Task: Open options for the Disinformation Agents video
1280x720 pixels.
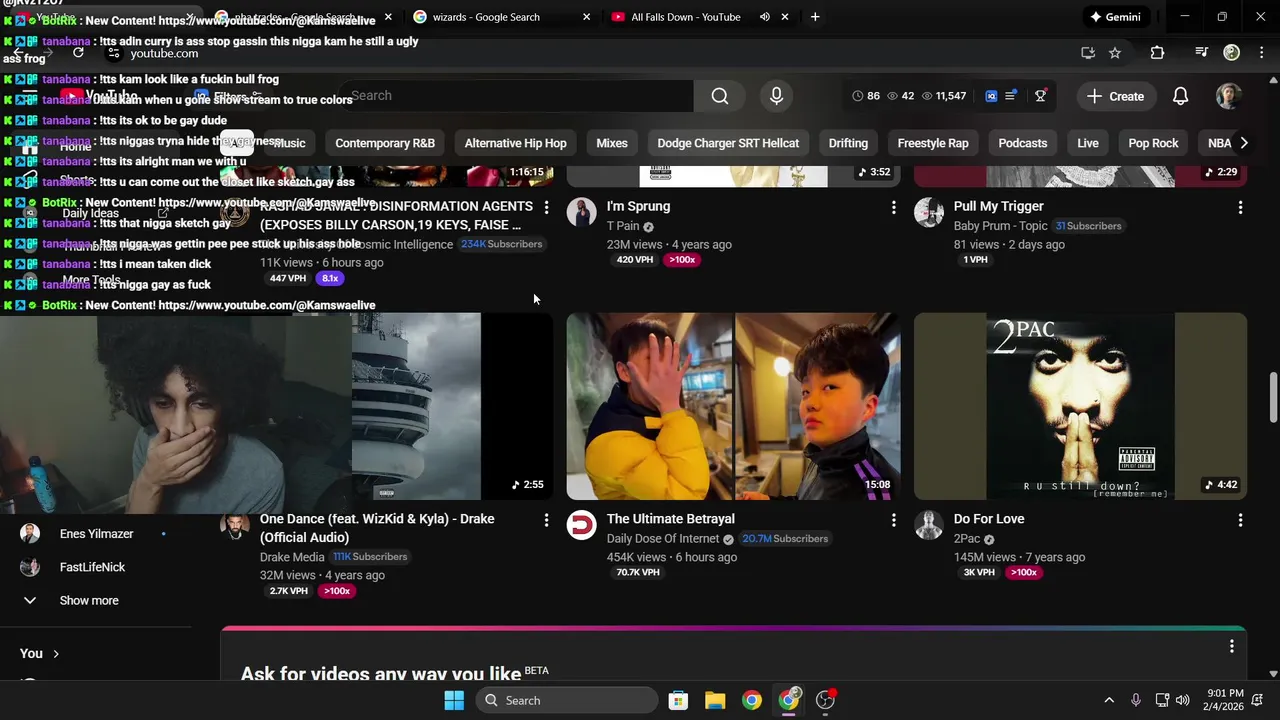Action: coord(546,207)
